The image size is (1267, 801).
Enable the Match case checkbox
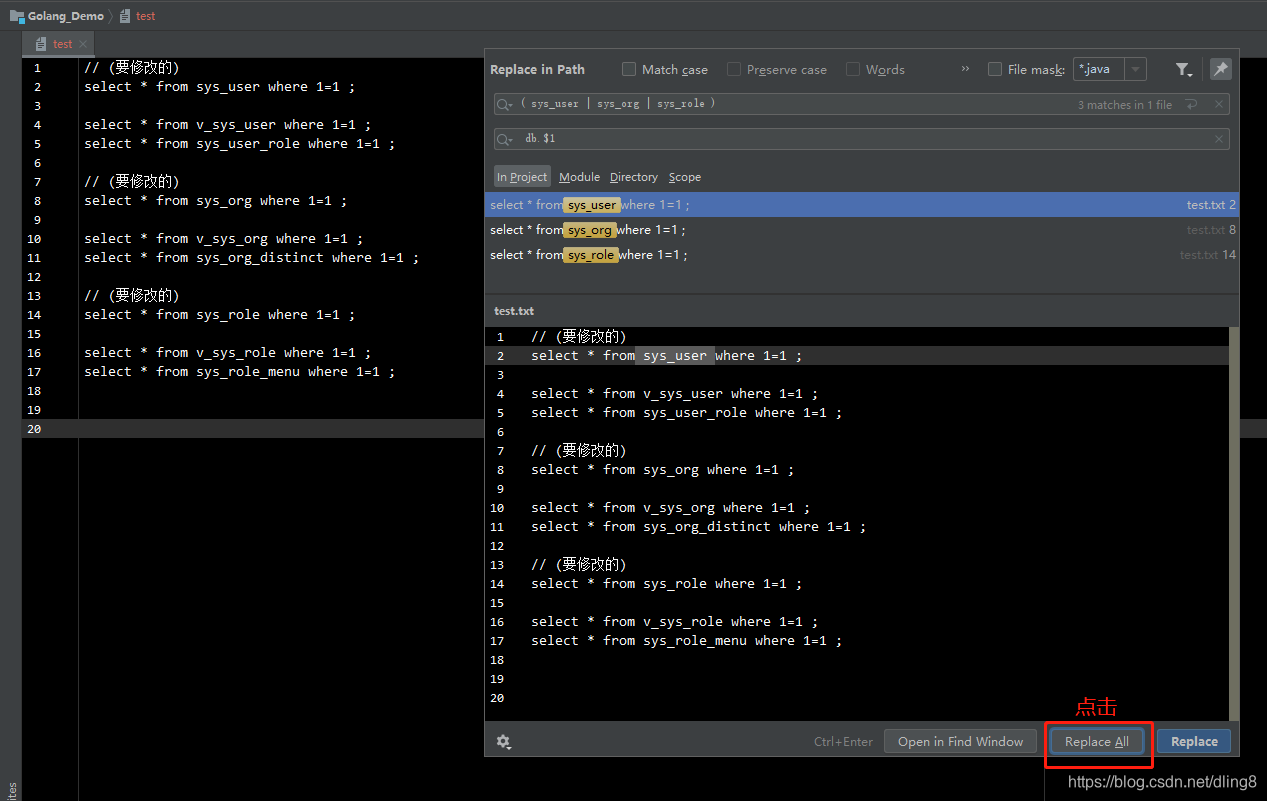[629, 69]
